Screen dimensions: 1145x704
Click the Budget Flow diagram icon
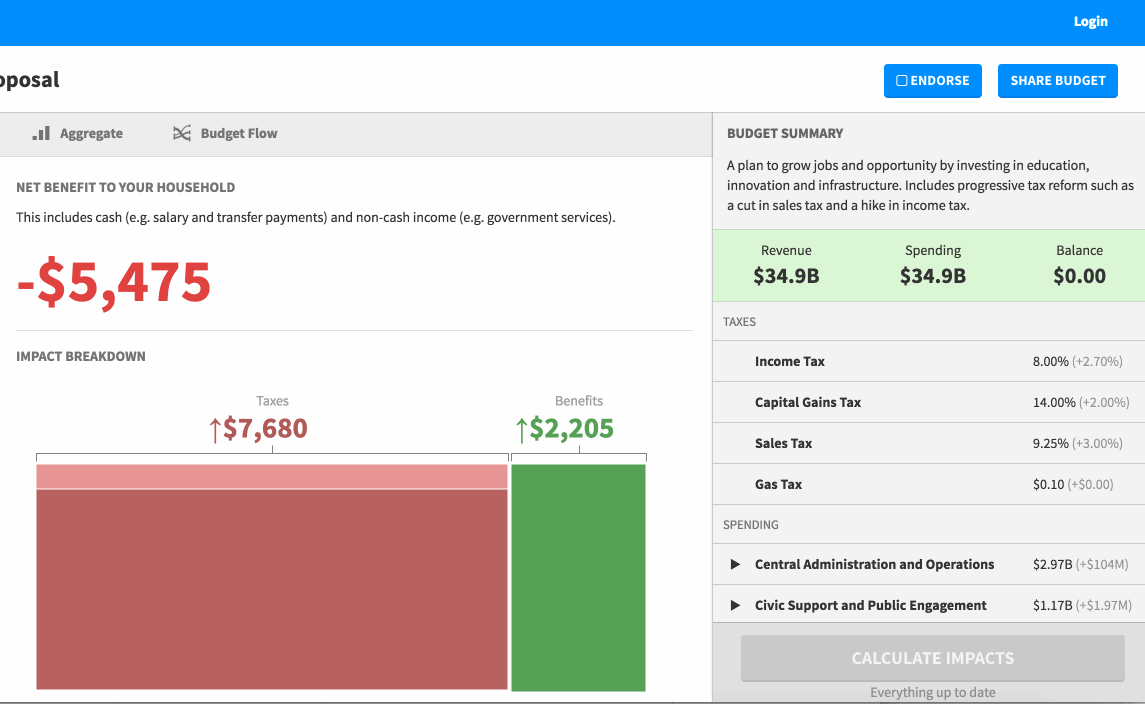click(x=181, y=133)
